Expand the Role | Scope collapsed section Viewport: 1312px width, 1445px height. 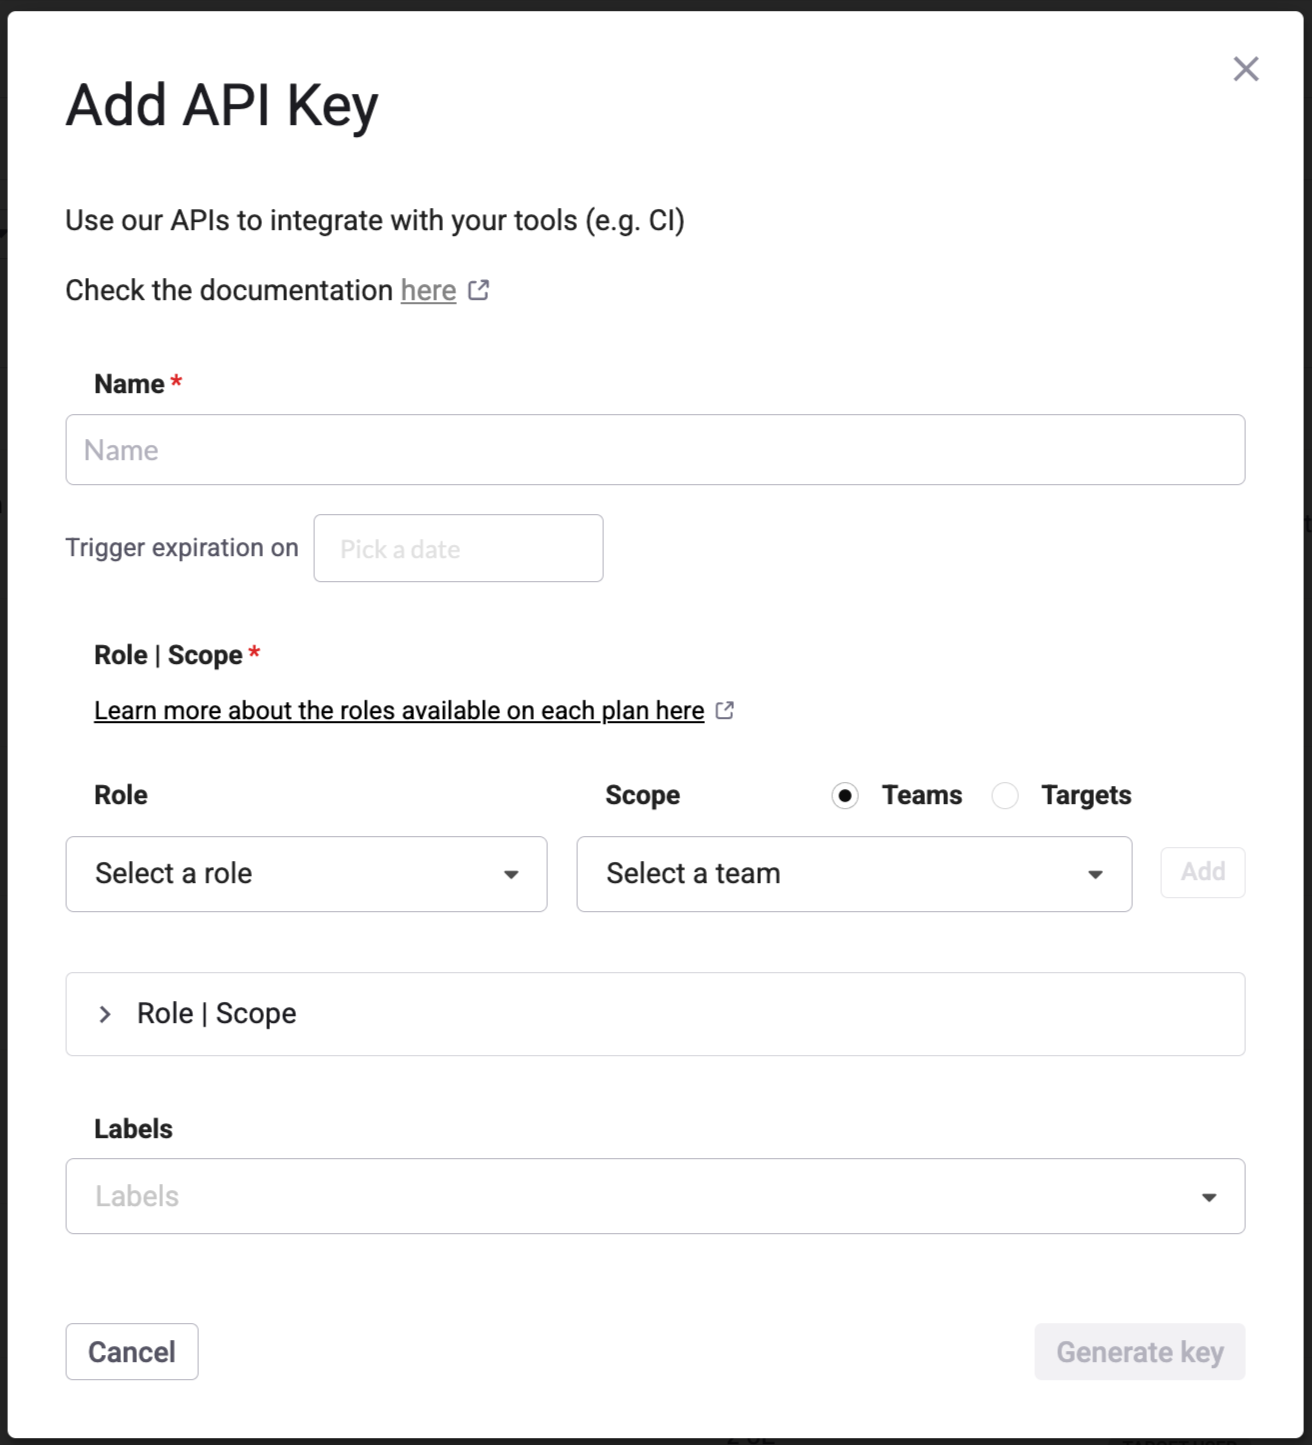tap(655, 1014)
